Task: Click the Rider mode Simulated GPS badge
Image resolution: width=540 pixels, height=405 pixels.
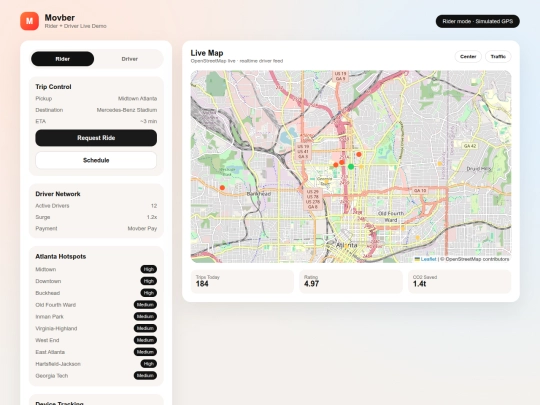Action: pyautogui.click(x=477, y=21)
